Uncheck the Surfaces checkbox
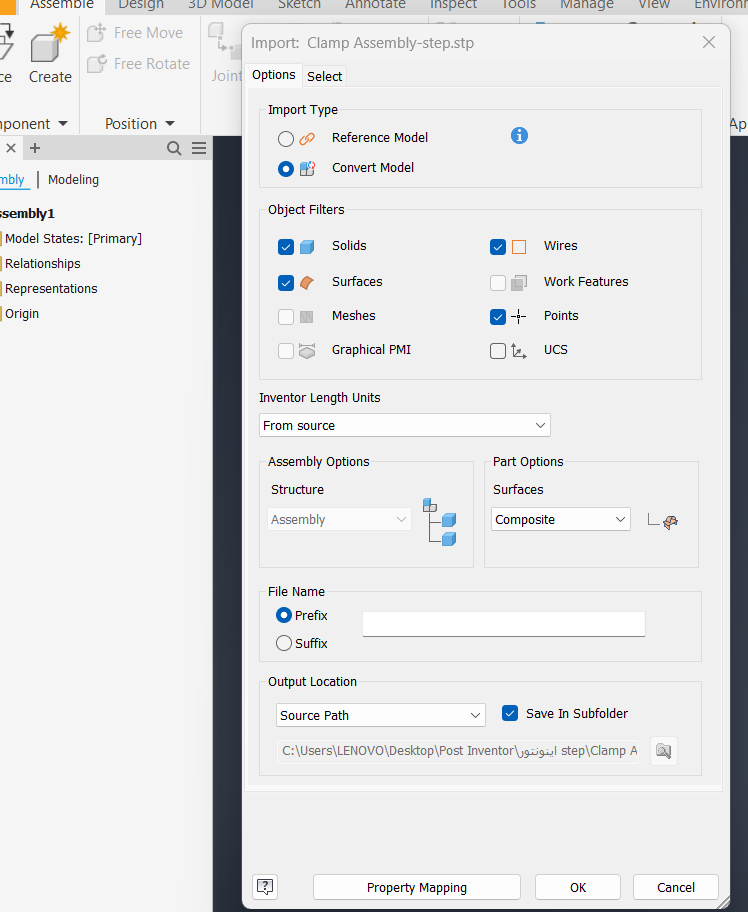 click(x=286, y=283)
